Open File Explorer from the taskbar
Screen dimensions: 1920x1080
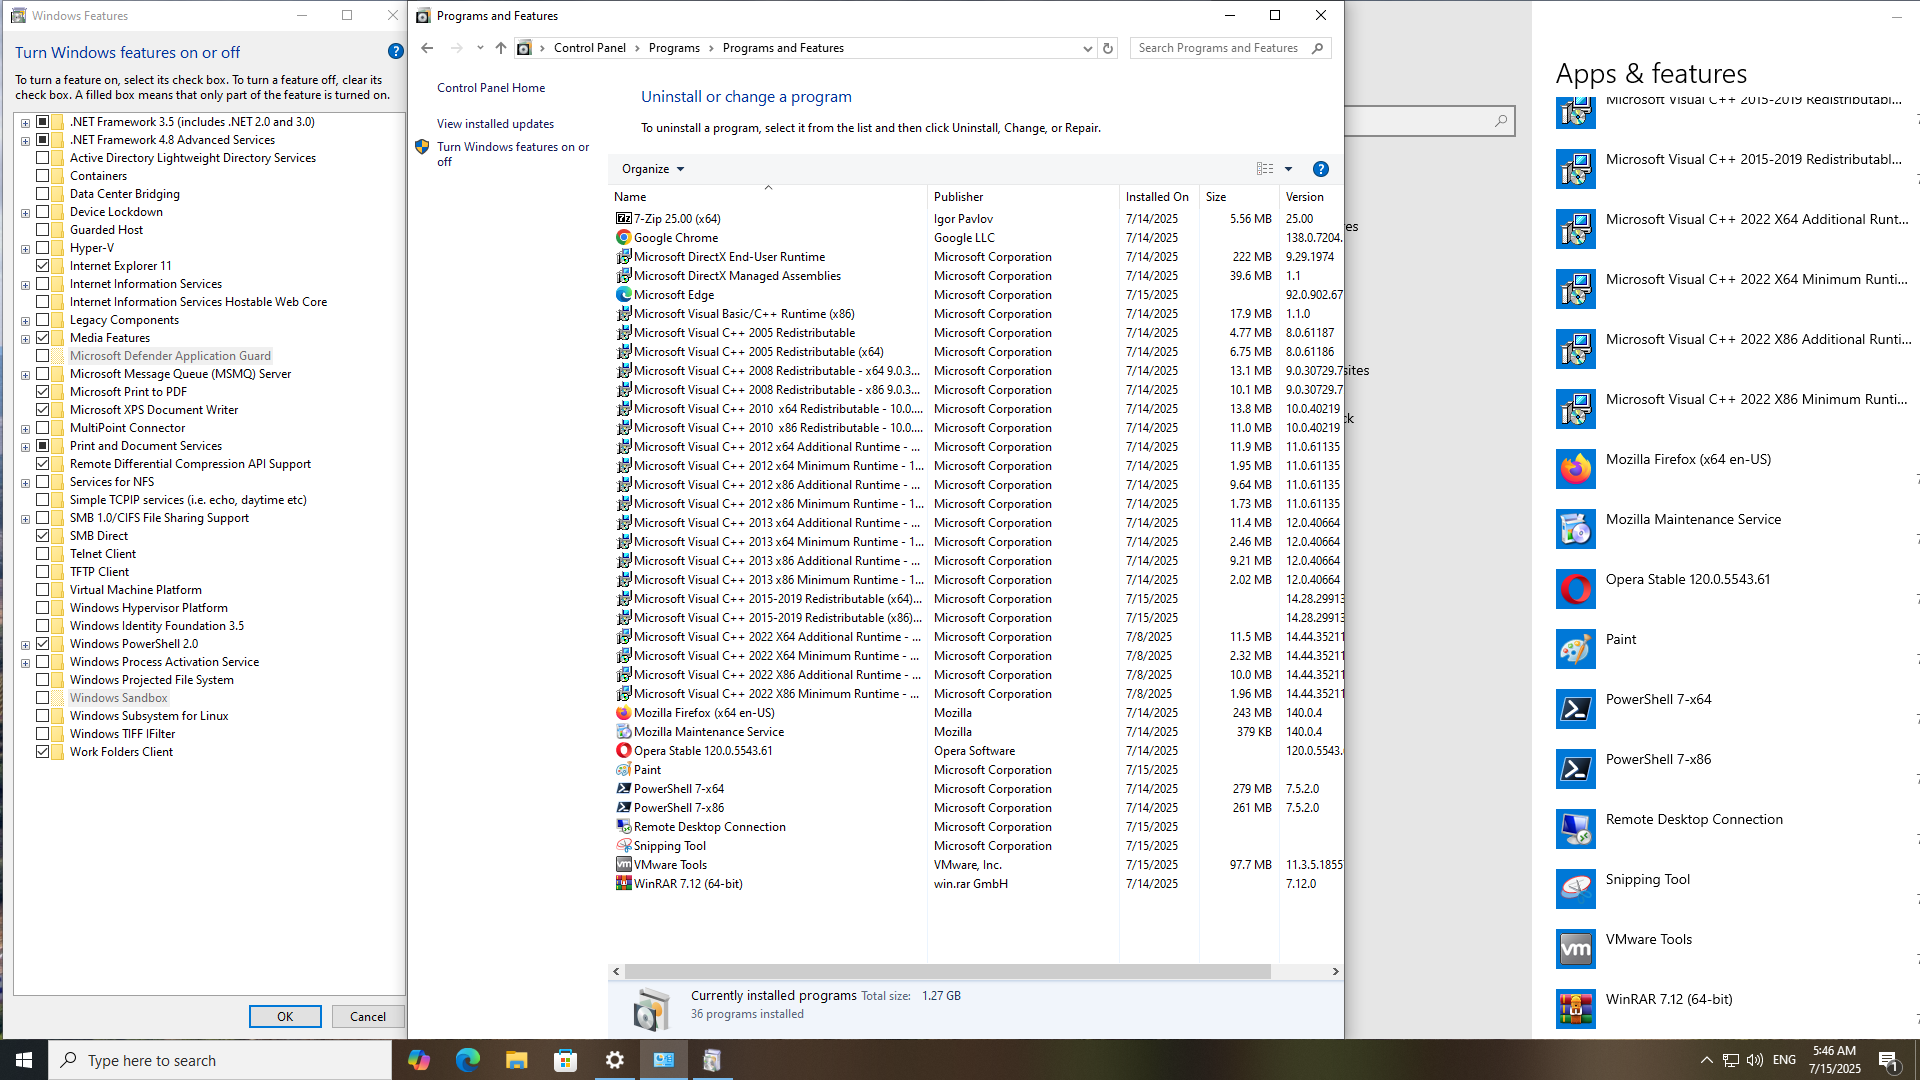tap(516, 1060)
